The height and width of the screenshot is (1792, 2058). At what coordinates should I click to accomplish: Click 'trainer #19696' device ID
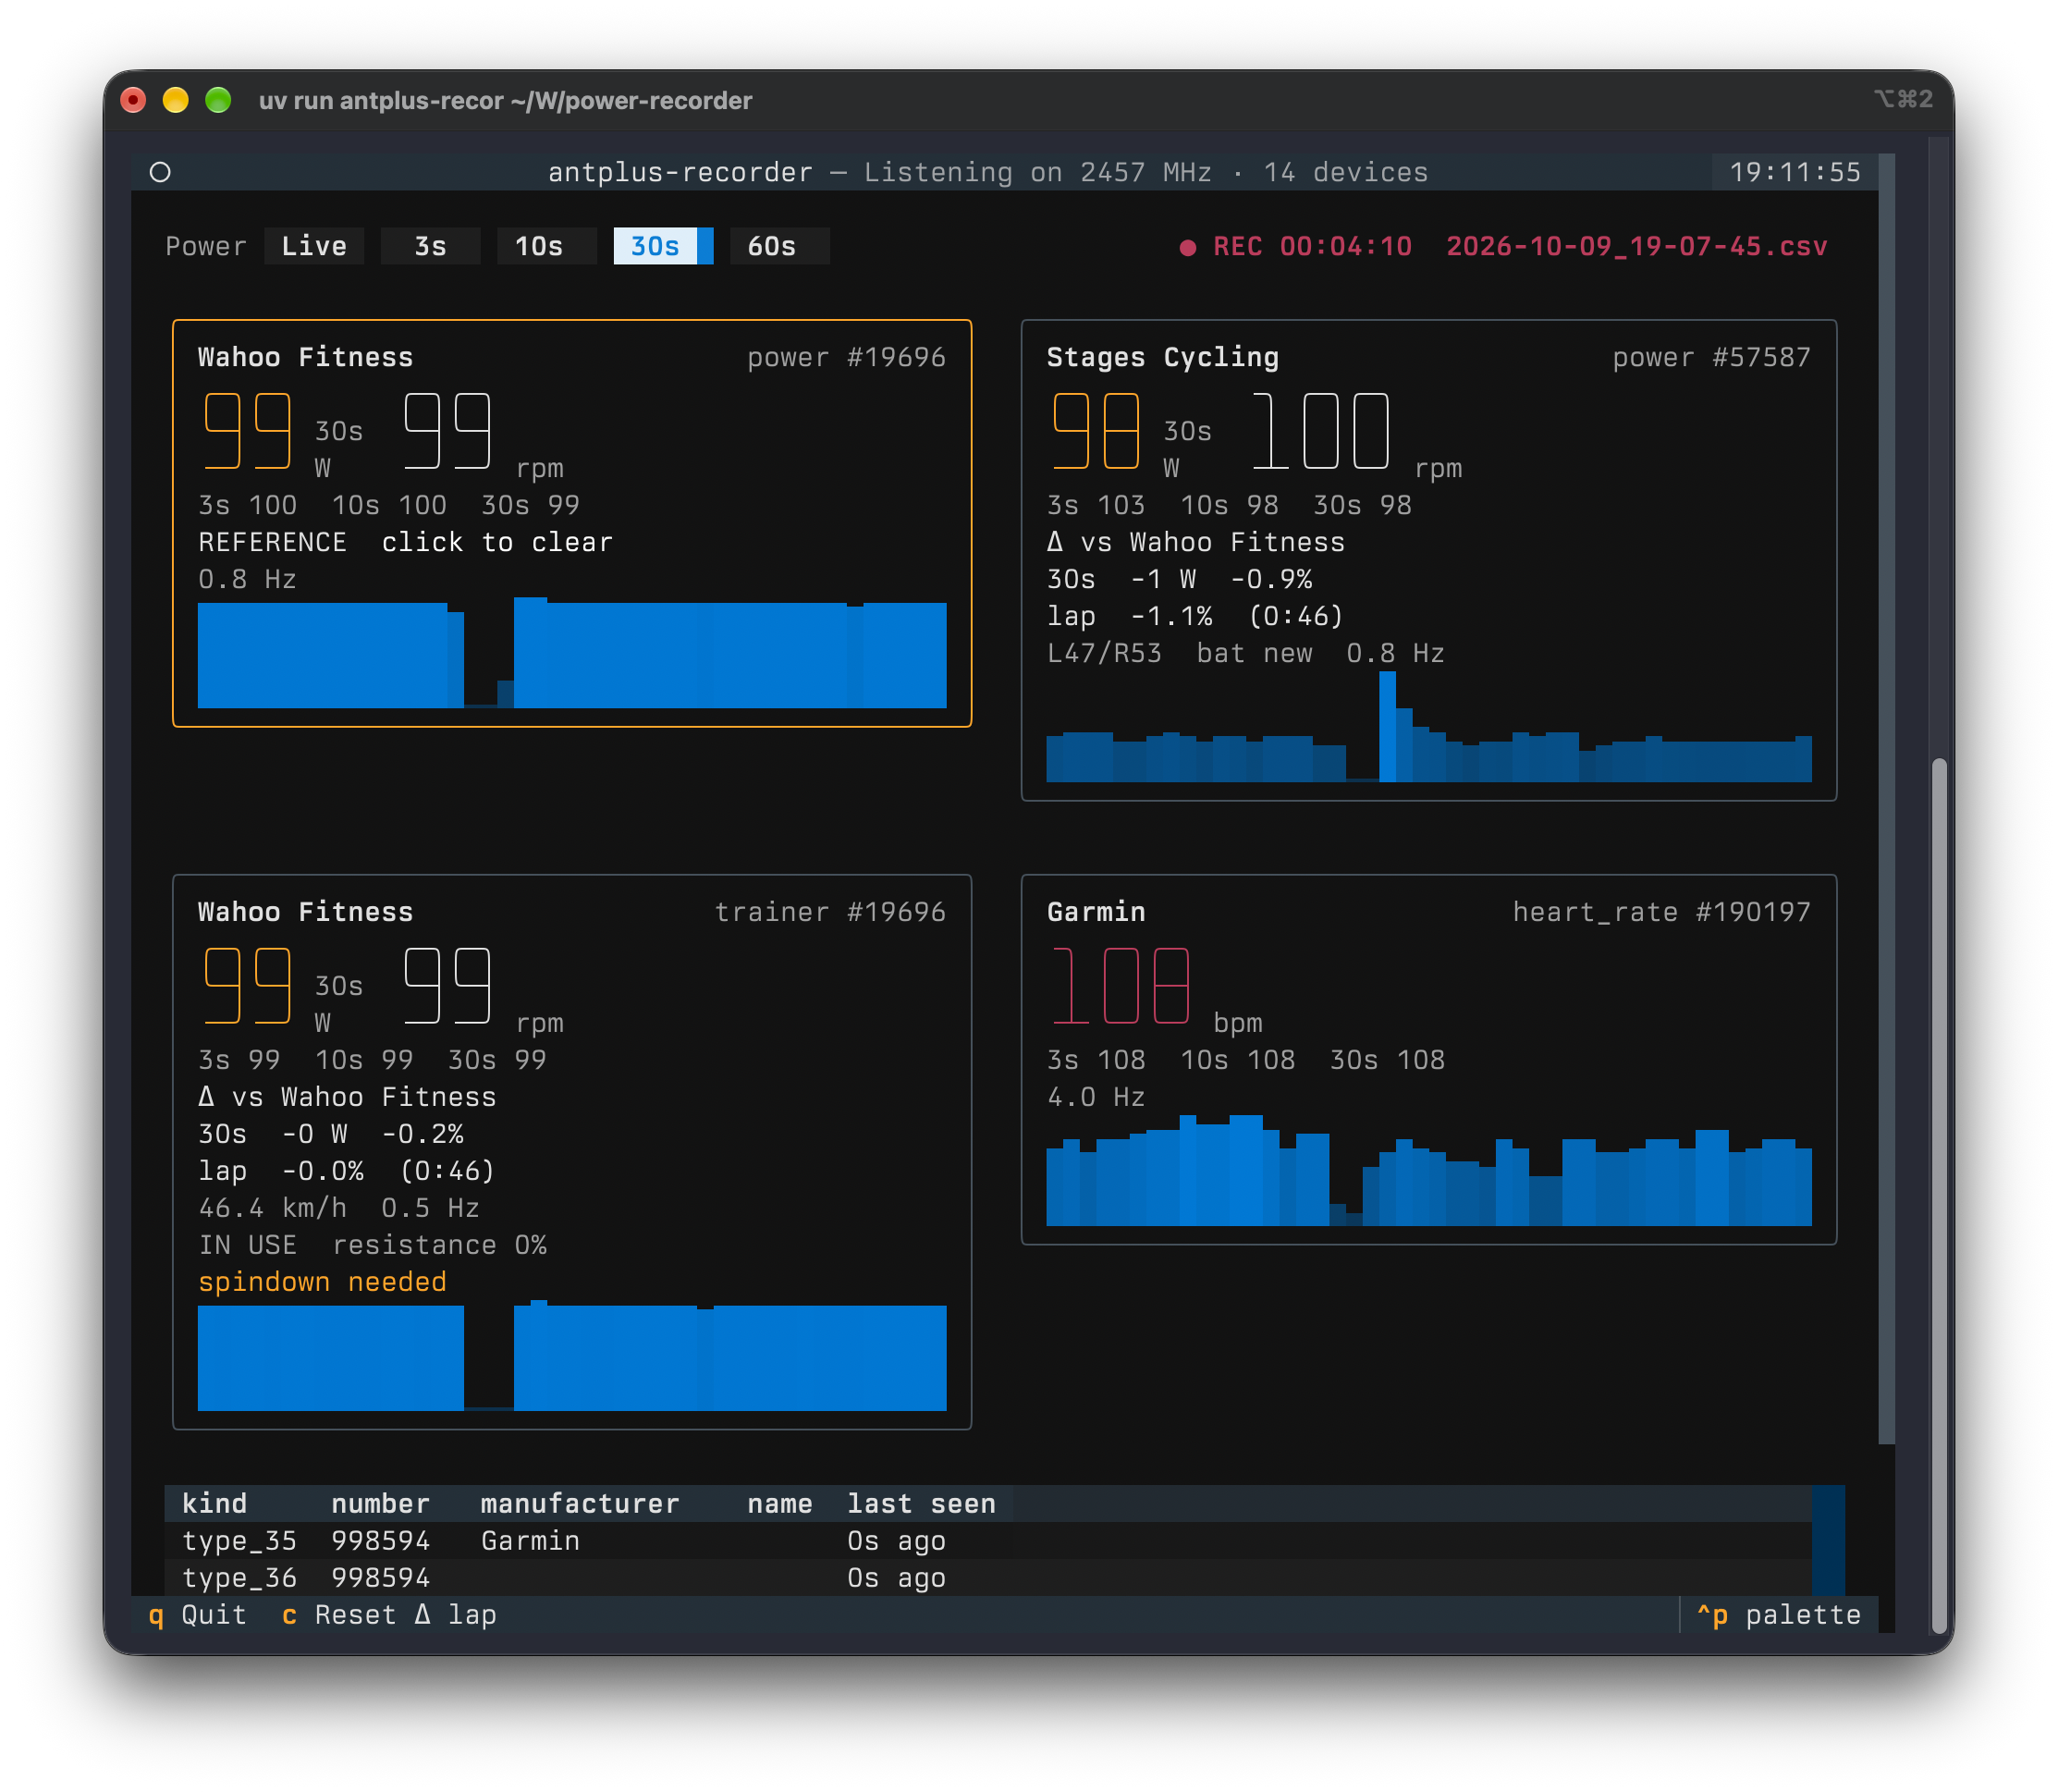[x=830, y=911]
